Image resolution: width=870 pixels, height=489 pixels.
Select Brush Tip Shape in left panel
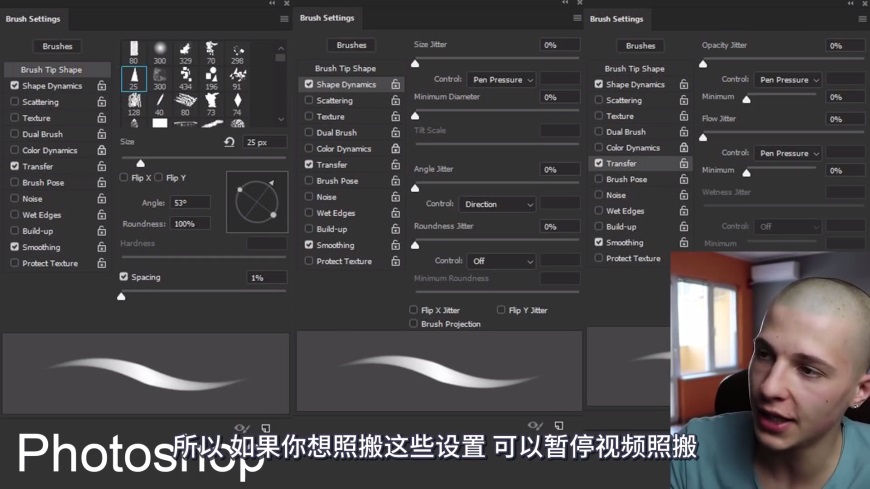pos(57,69)
